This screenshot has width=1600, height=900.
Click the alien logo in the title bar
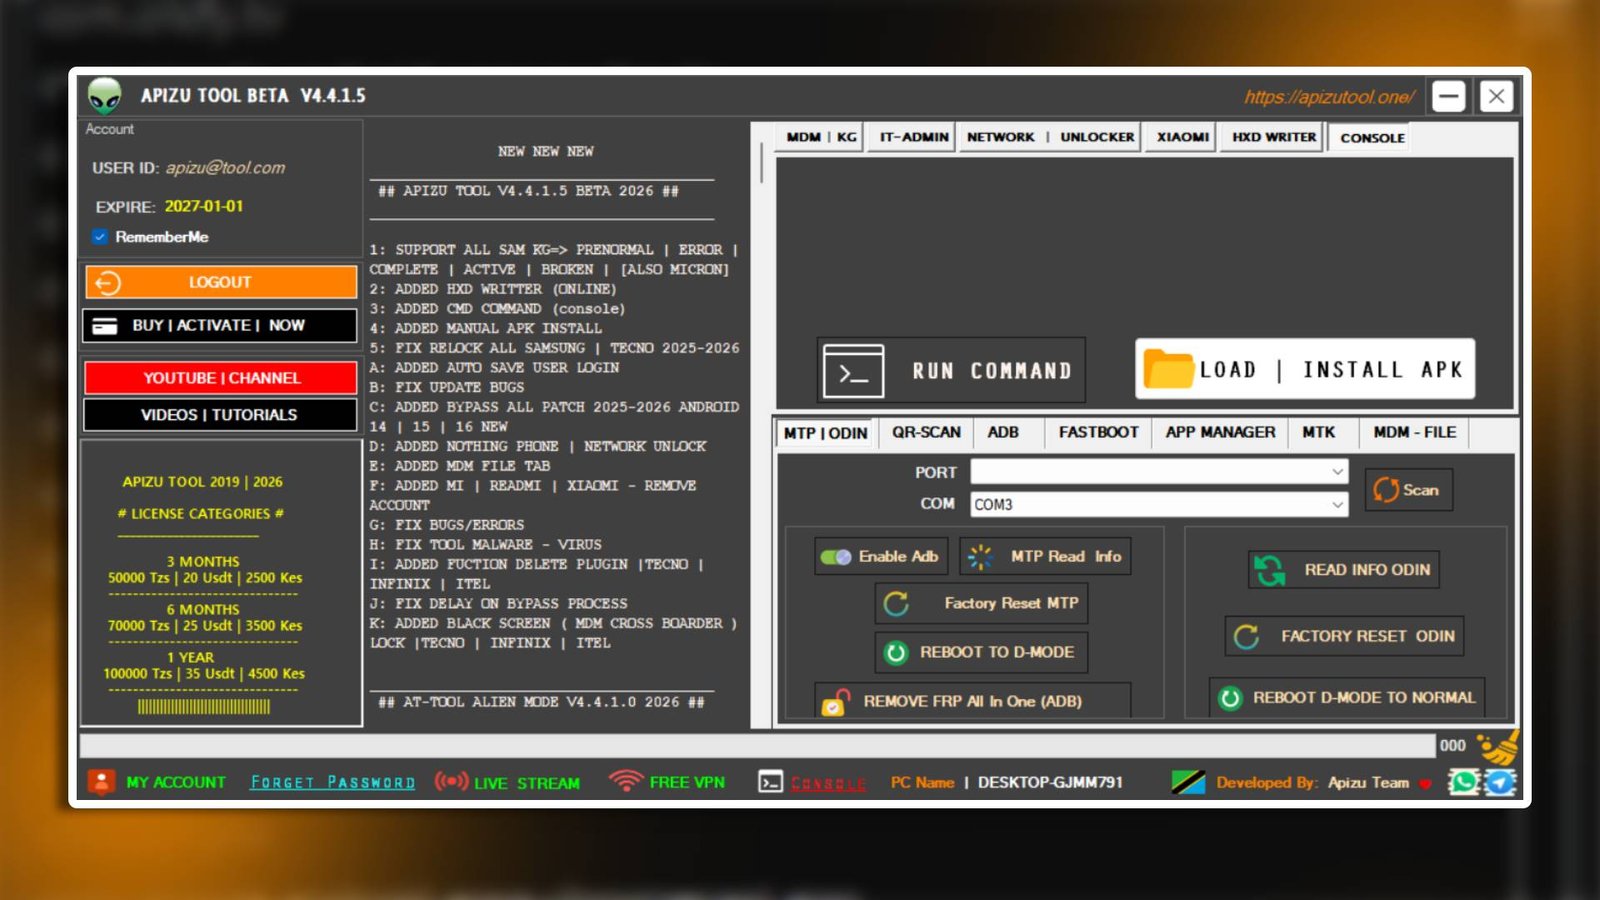tap(103, 96)
